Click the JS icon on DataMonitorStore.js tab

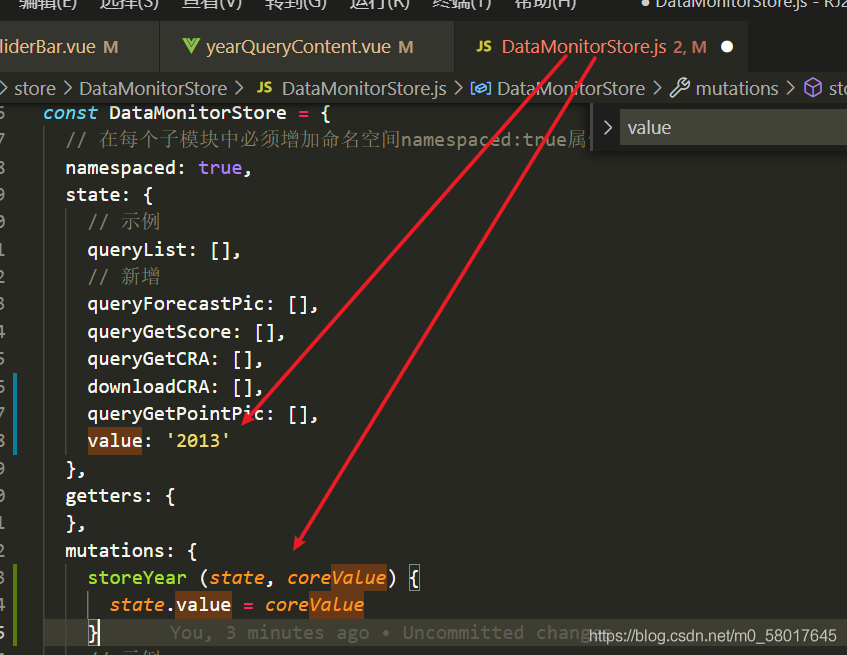pyautogui.click(x=484, y=47)
